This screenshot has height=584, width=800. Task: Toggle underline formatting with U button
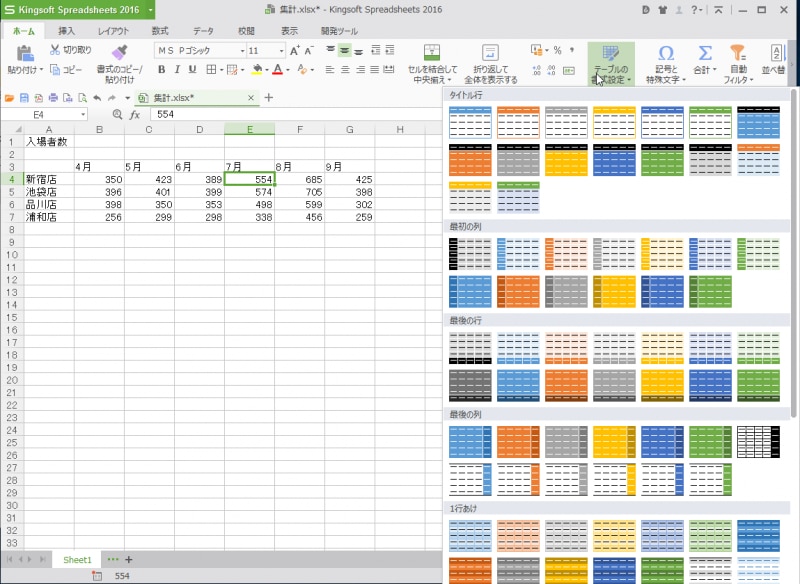coord(192,70)
